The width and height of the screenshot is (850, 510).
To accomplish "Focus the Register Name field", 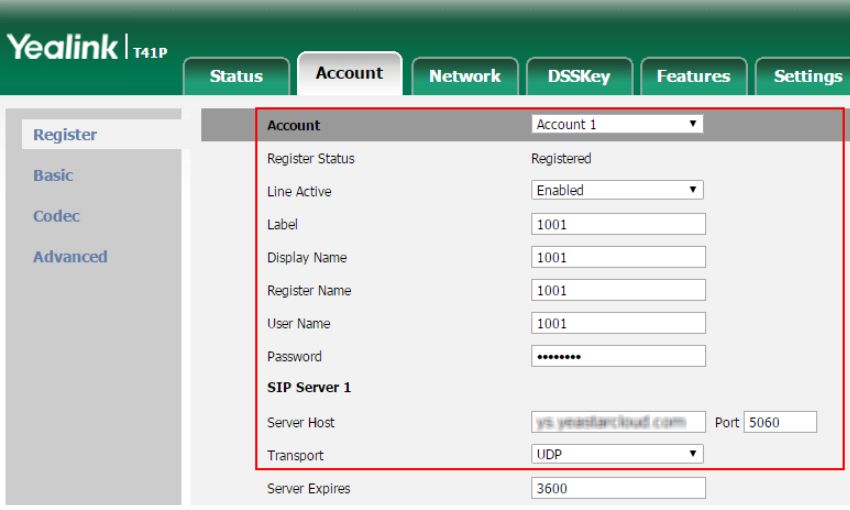I will click(618, 290).
